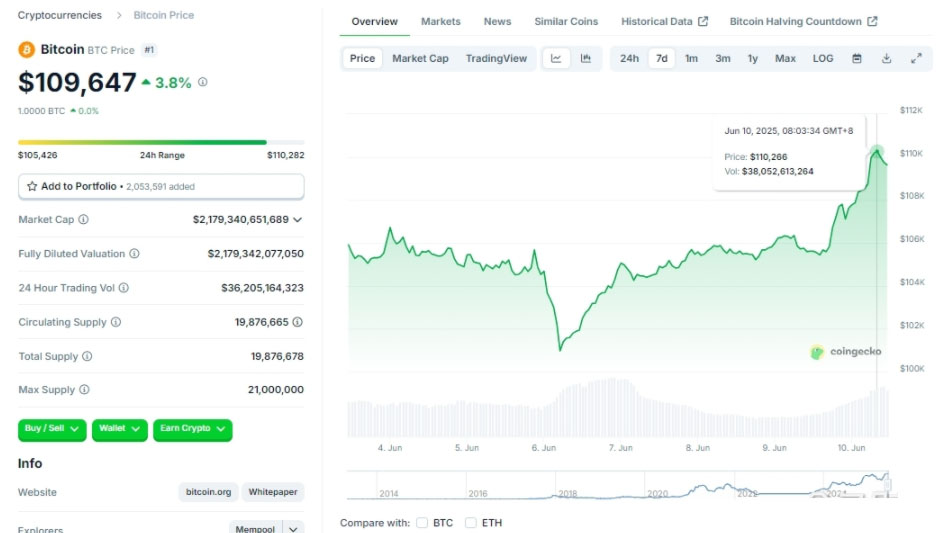Switch to the Markets tab
This screenshot has width=951, height=533.
(x=440, y=21)
